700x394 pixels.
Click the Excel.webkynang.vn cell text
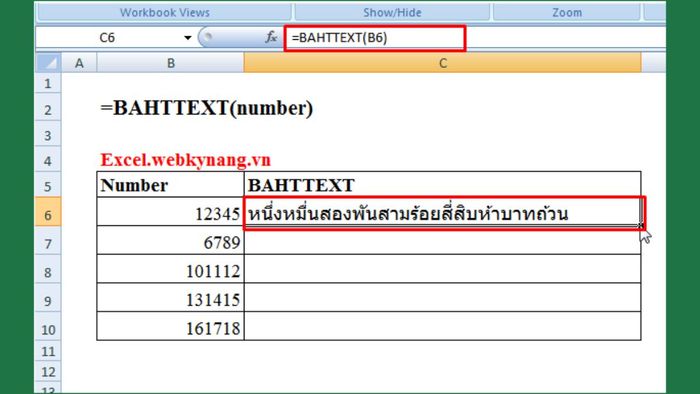point(185,160)
